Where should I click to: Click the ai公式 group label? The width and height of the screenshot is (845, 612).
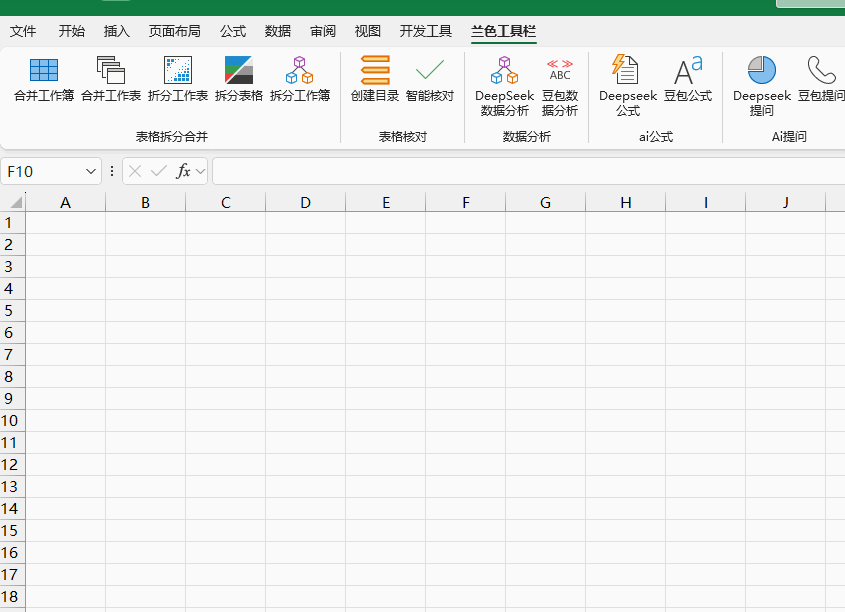point(656,137)
